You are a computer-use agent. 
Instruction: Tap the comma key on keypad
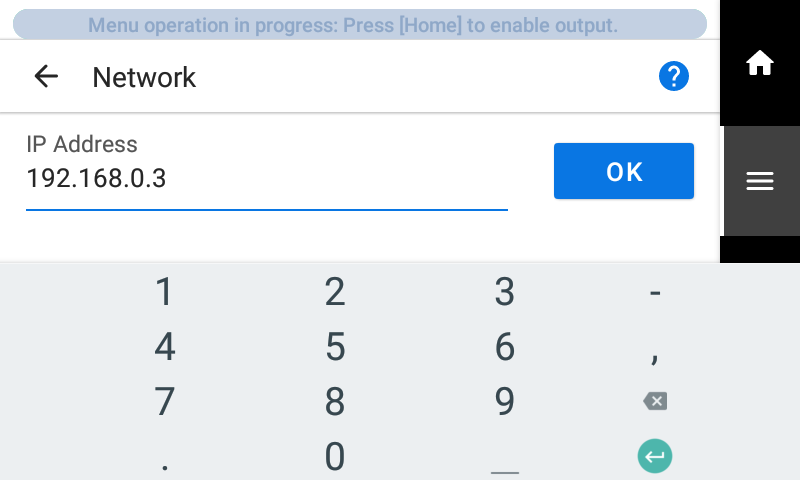(655, 350)
